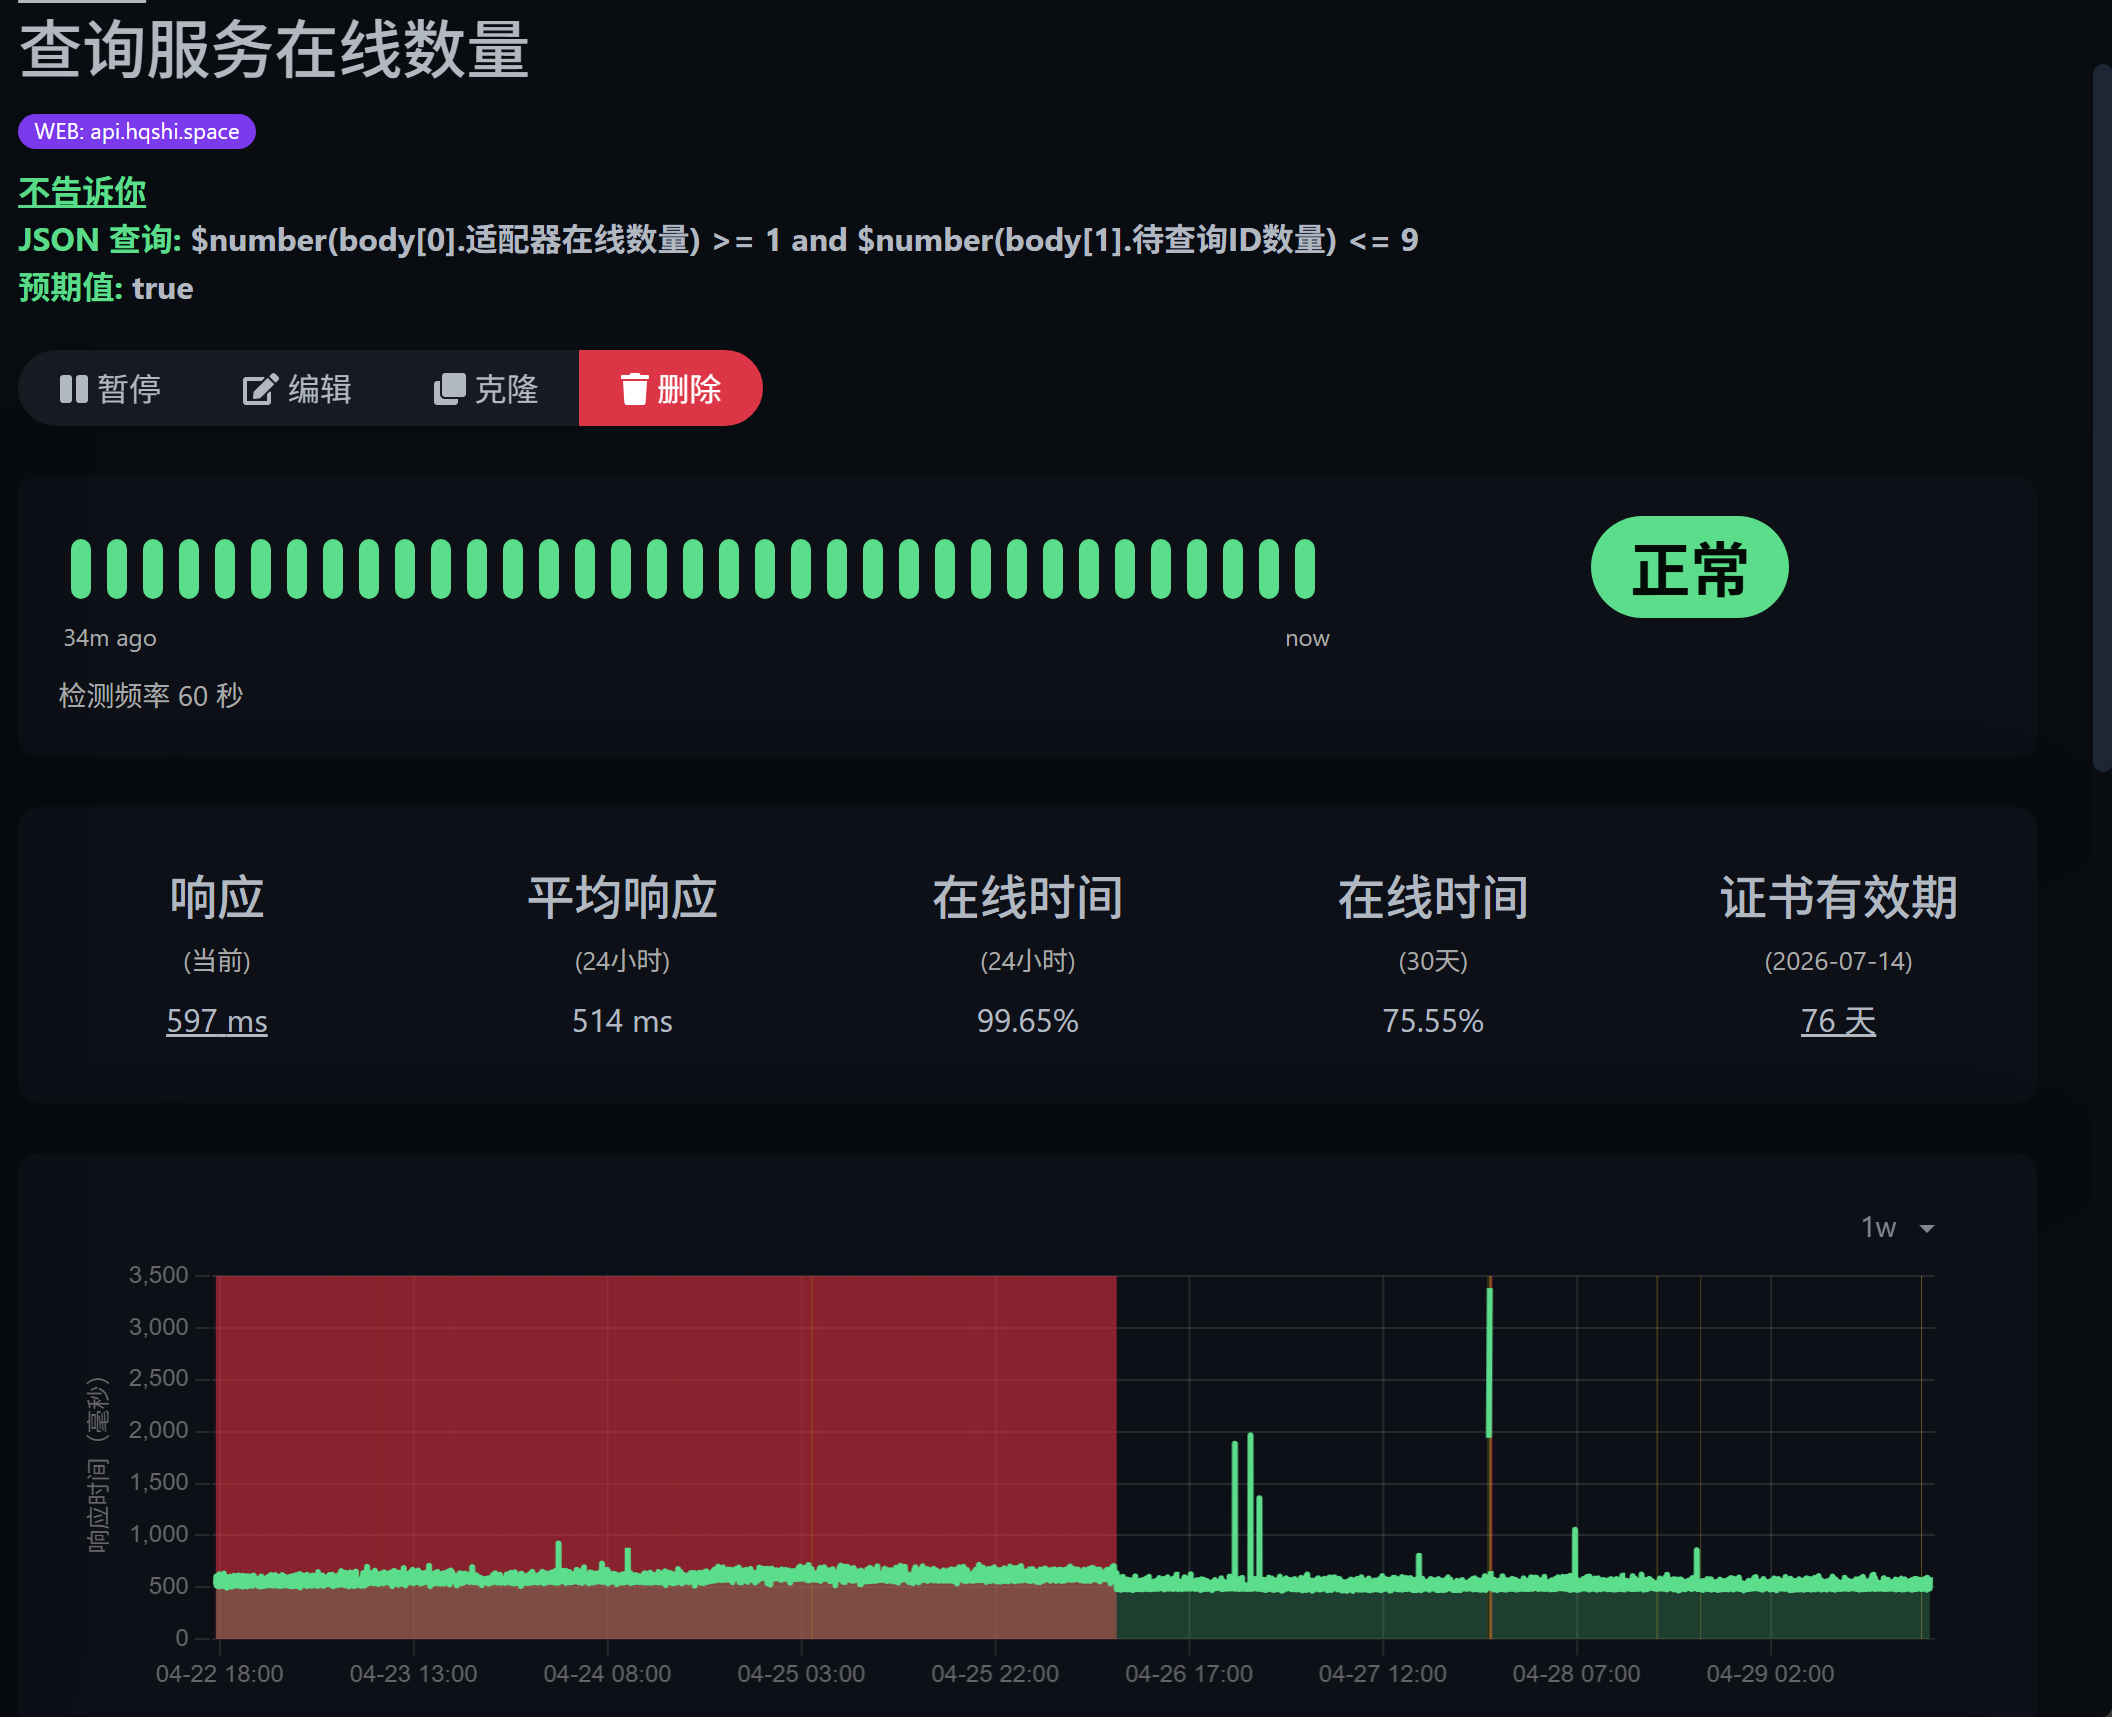
Task: Click the 查询服务在线数量 page title
Action: pos(273,49)
